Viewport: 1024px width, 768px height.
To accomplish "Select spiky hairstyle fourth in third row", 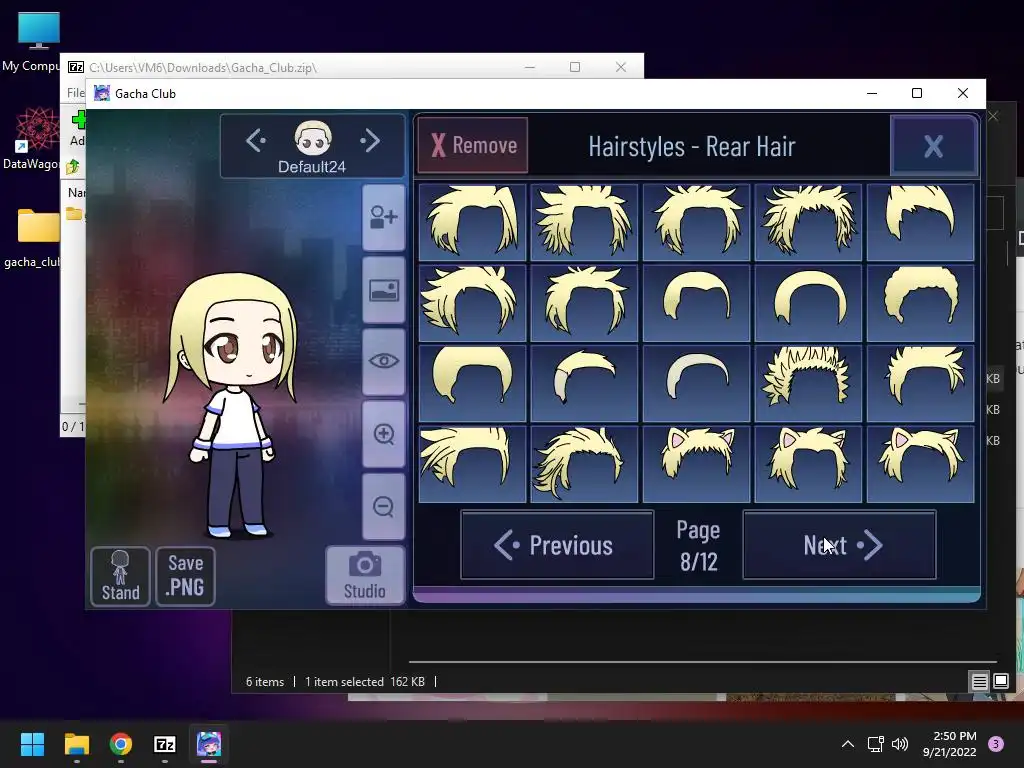I will [x=808, y=383].
